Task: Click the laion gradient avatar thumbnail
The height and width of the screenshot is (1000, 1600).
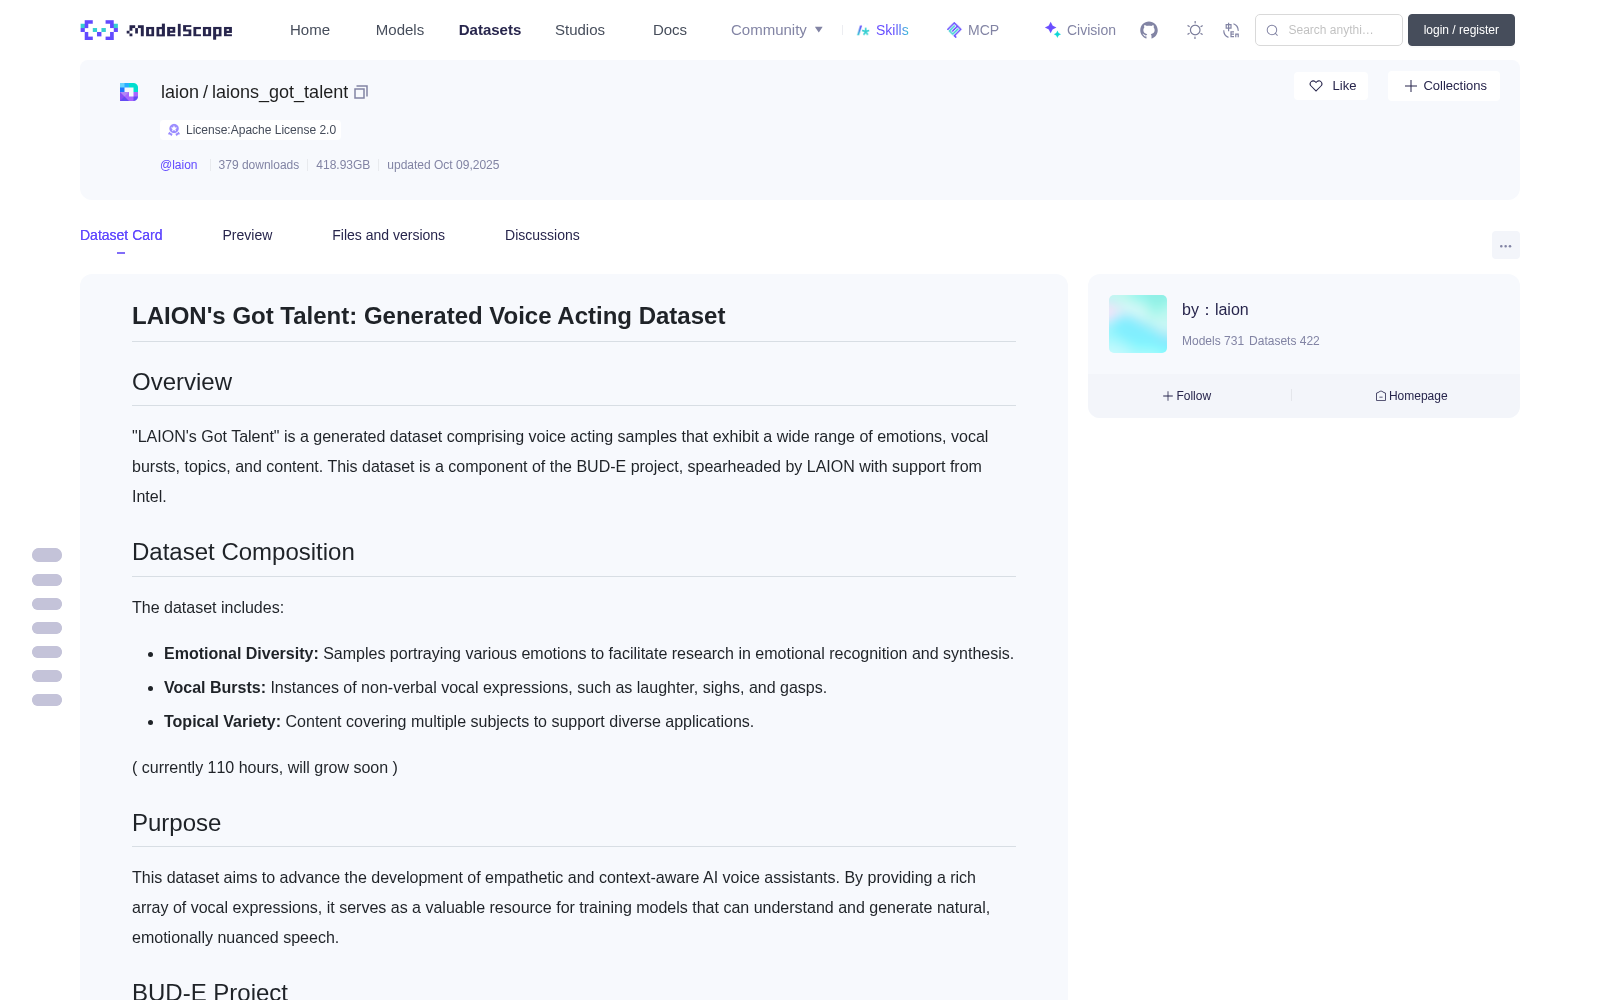Action: pos(1138,324)
